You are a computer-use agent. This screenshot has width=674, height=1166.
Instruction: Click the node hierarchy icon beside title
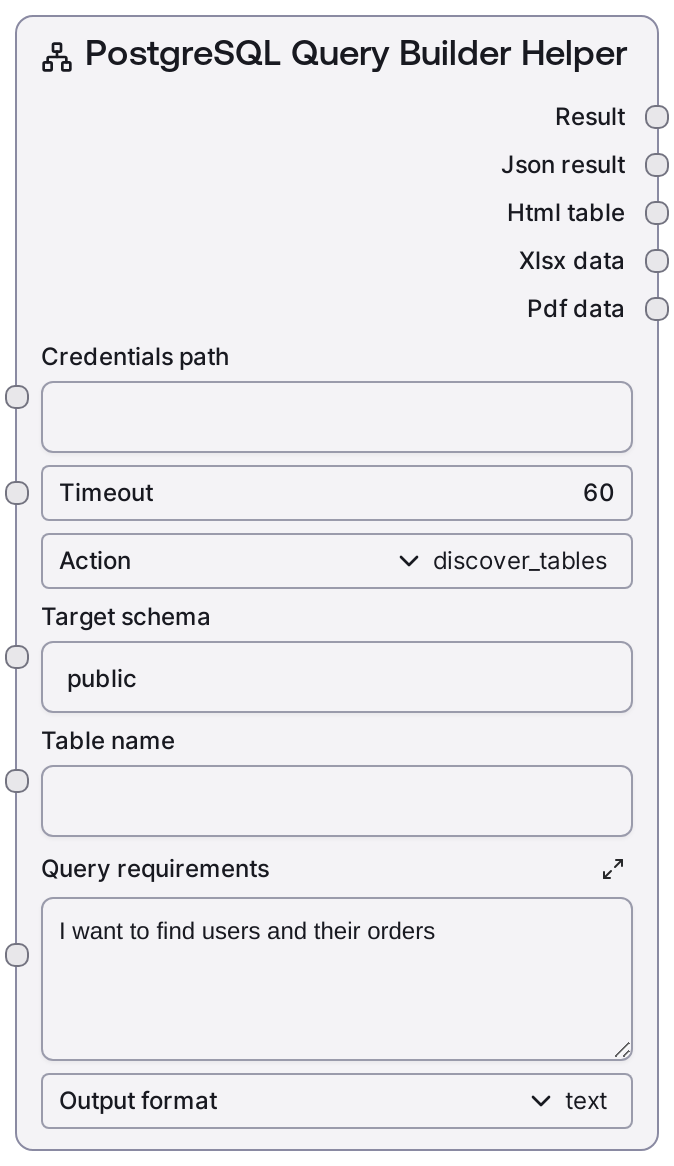(57, 58)
